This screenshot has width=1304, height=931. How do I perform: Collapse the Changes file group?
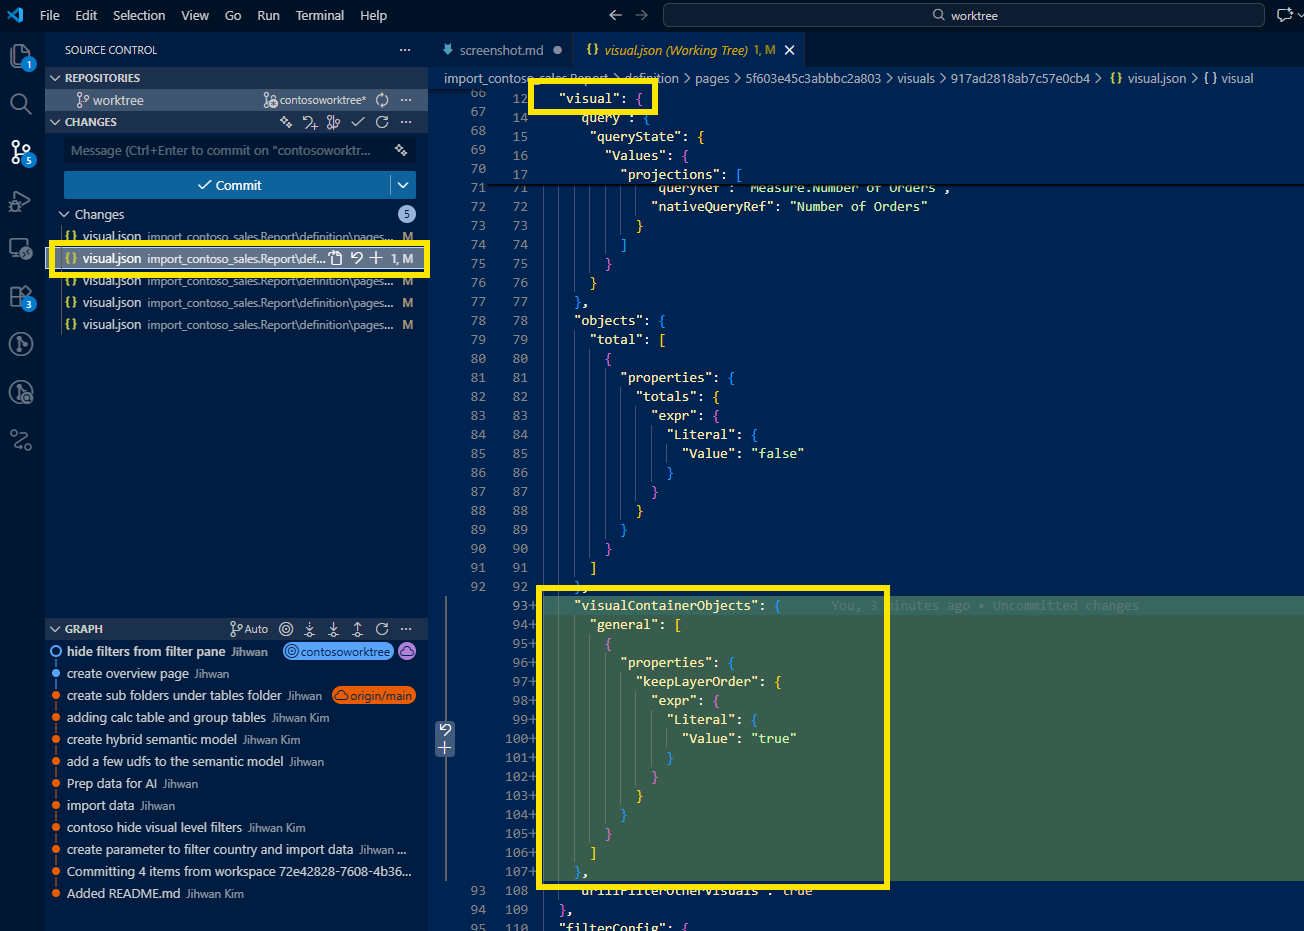[x=64, y=214]
